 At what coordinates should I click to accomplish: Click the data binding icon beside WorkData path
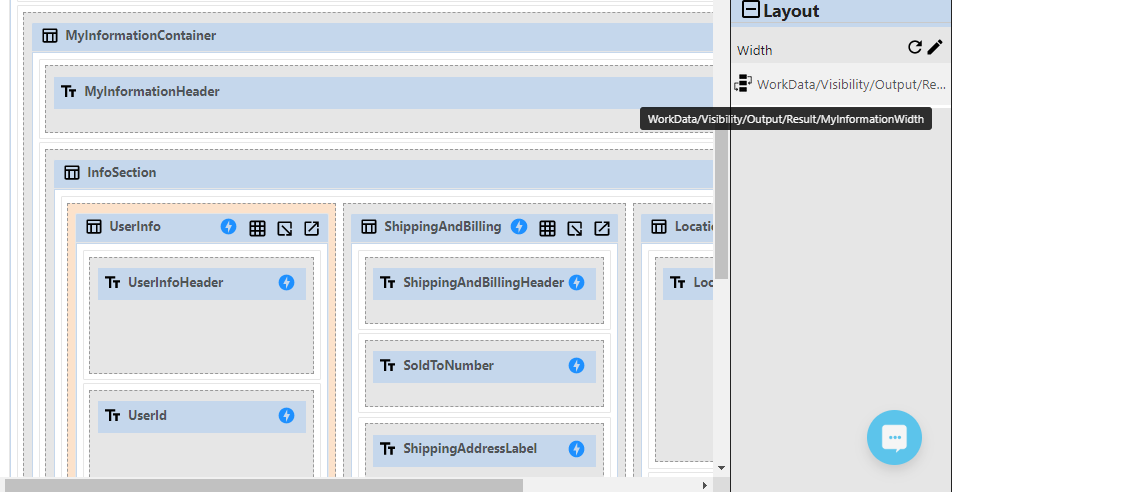(x=743, y=83)
